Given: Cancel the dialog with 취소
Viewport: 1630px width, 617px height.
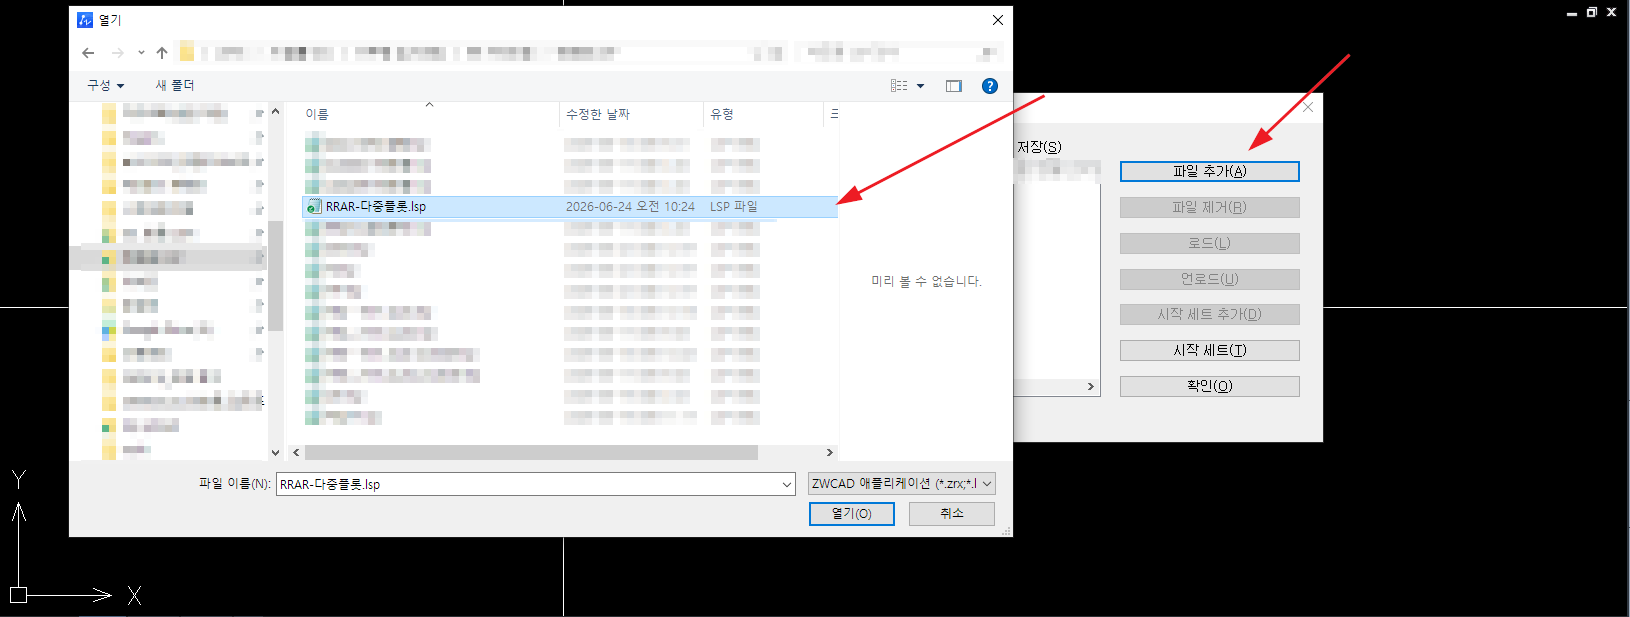Looking at the screenshot, I should [952, 513].
